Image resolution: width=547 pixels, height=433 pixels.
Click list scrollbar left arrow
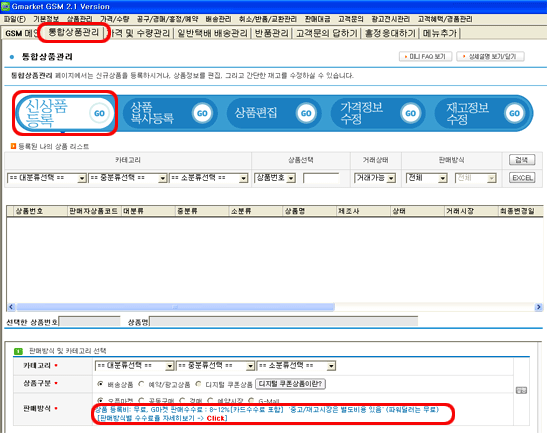point(11,307)
